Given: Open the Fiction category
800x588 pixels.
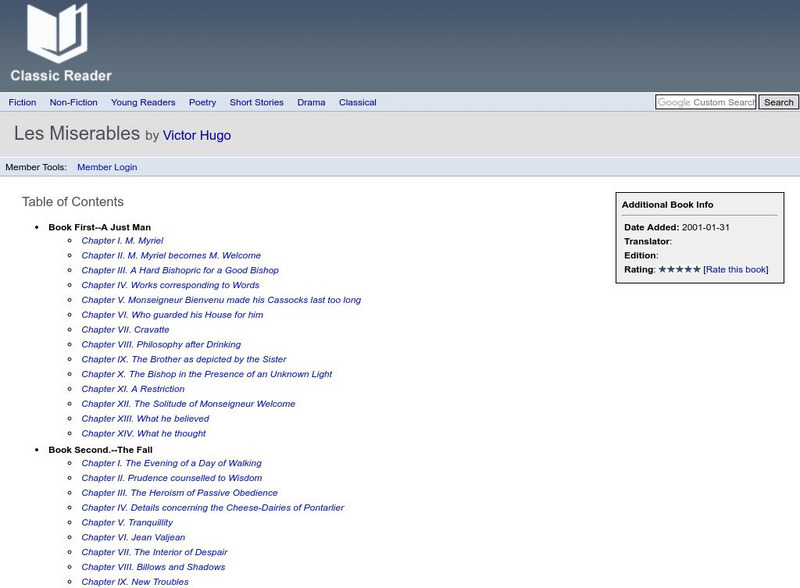Looking at the screenshot, I should pos(22,102).
